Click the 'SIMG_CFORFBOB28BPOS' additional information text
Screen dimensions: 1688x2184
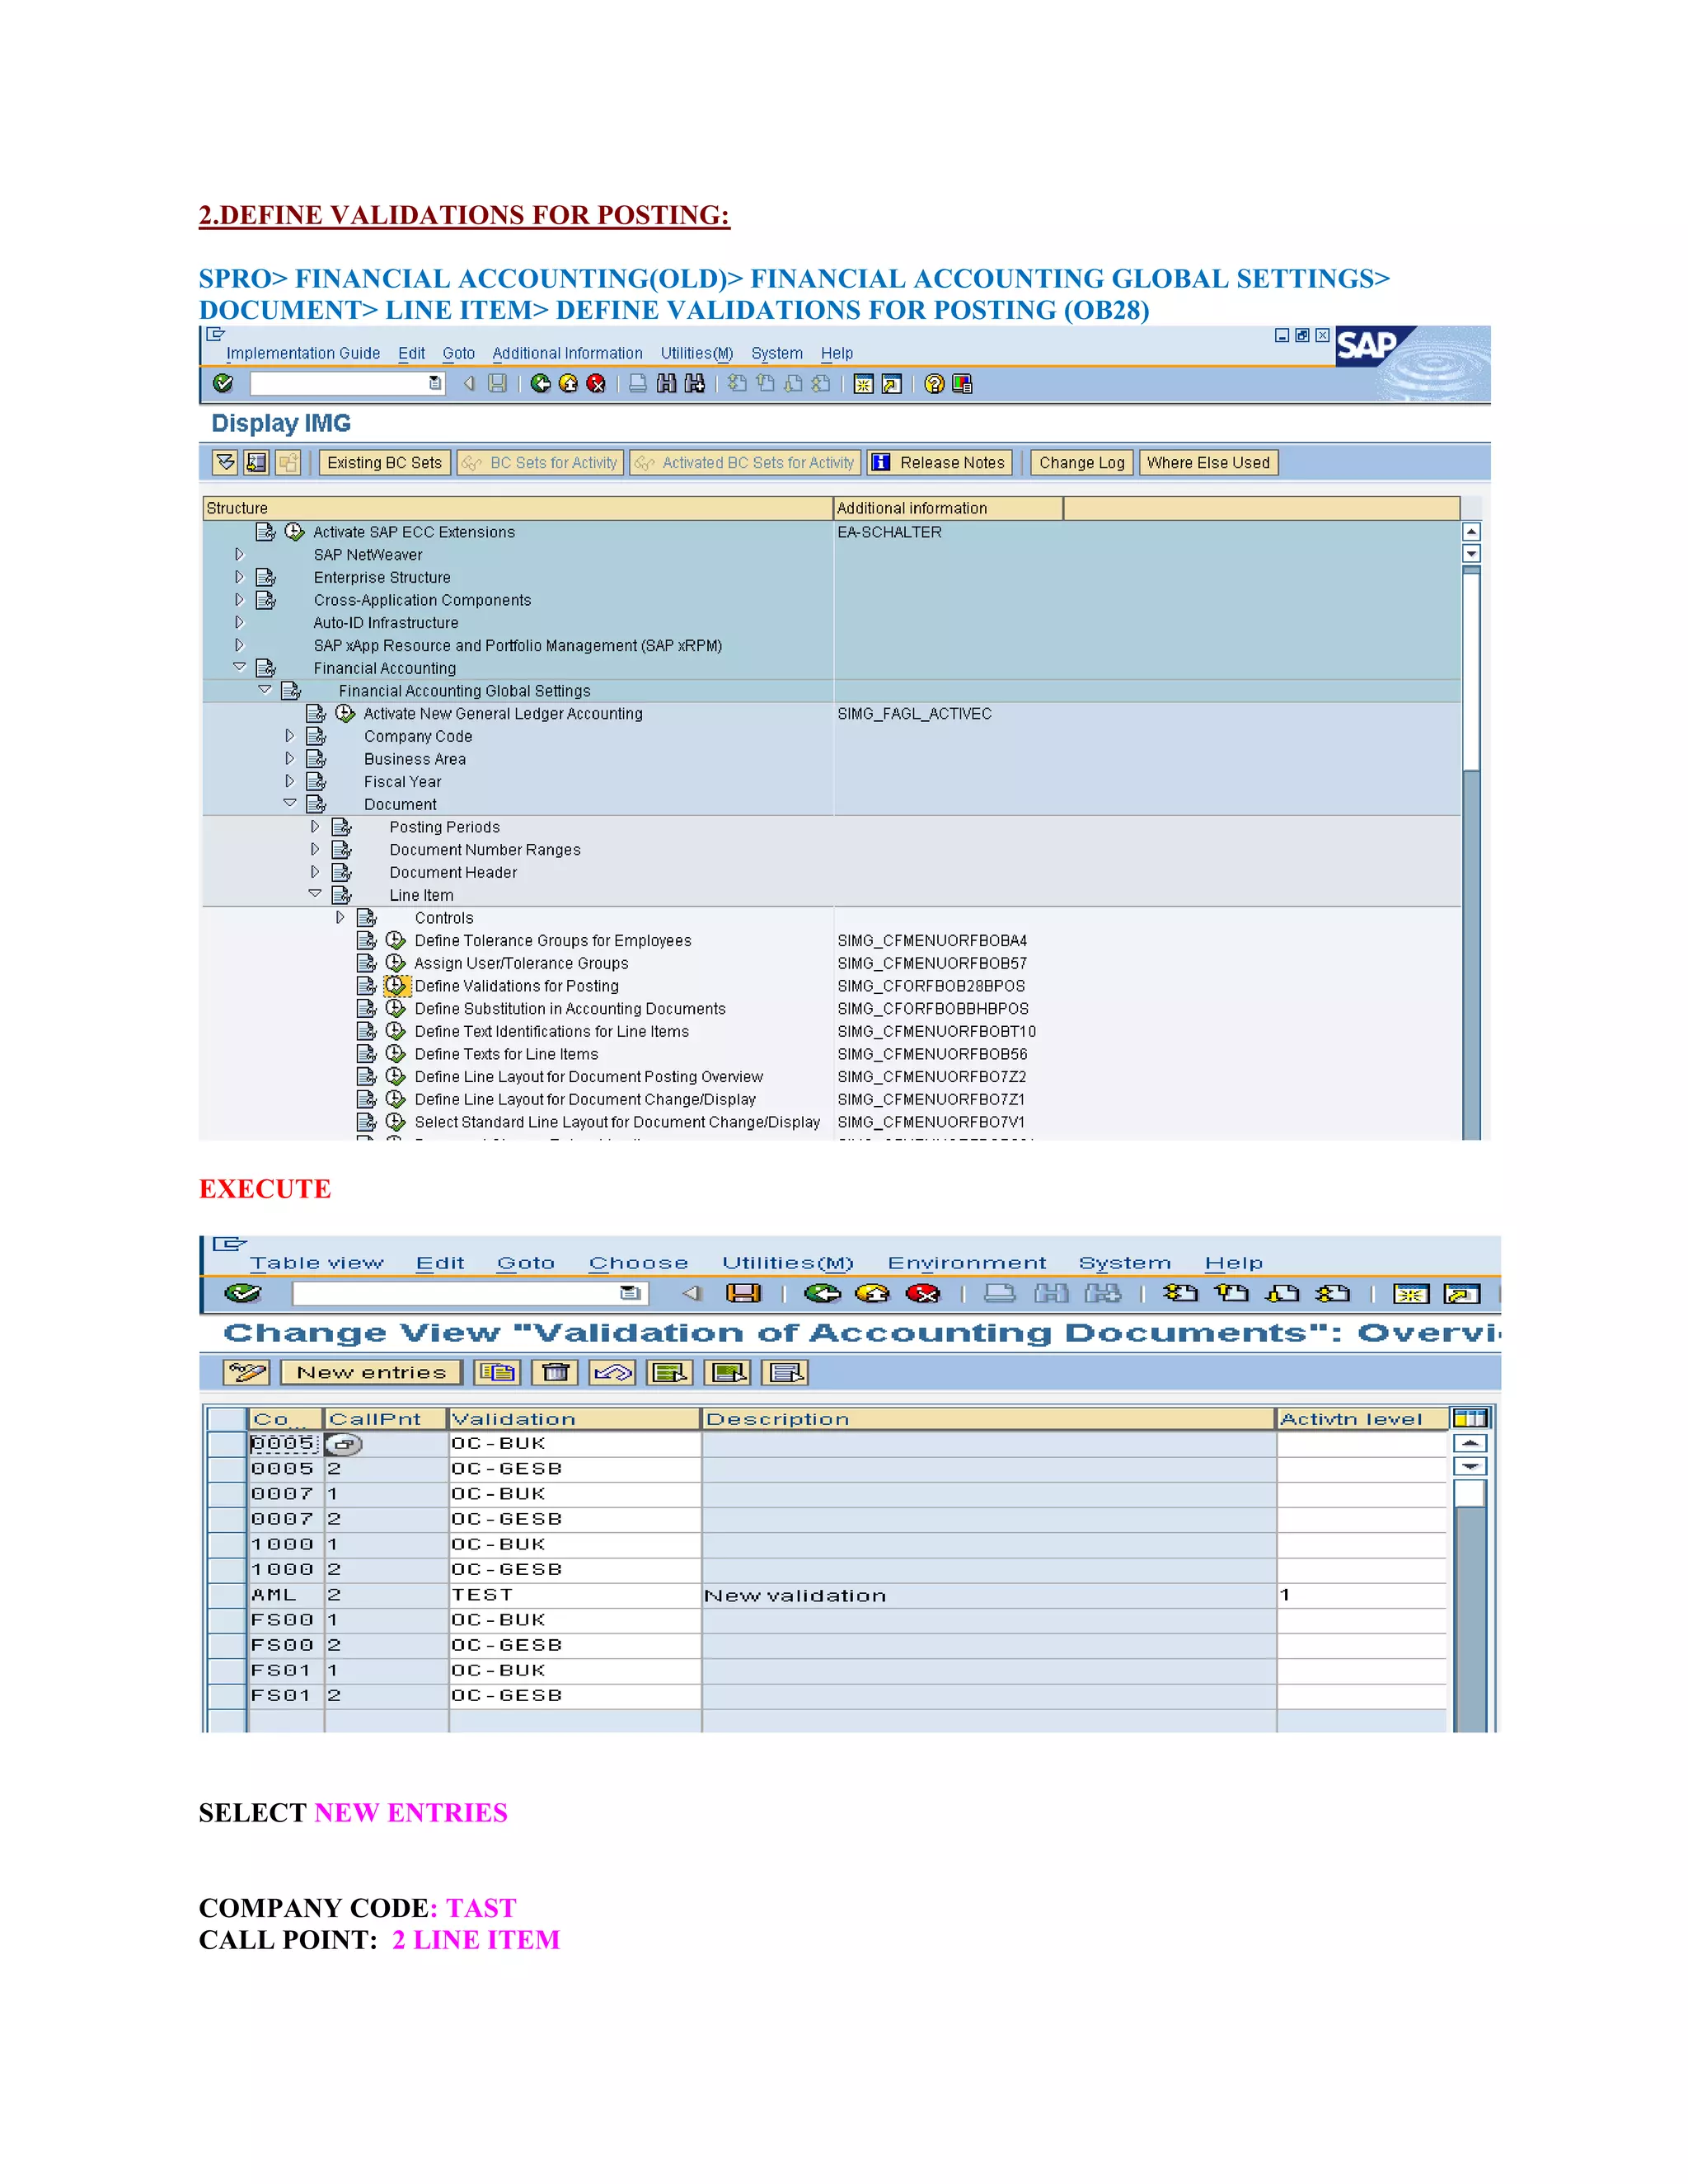931,986
